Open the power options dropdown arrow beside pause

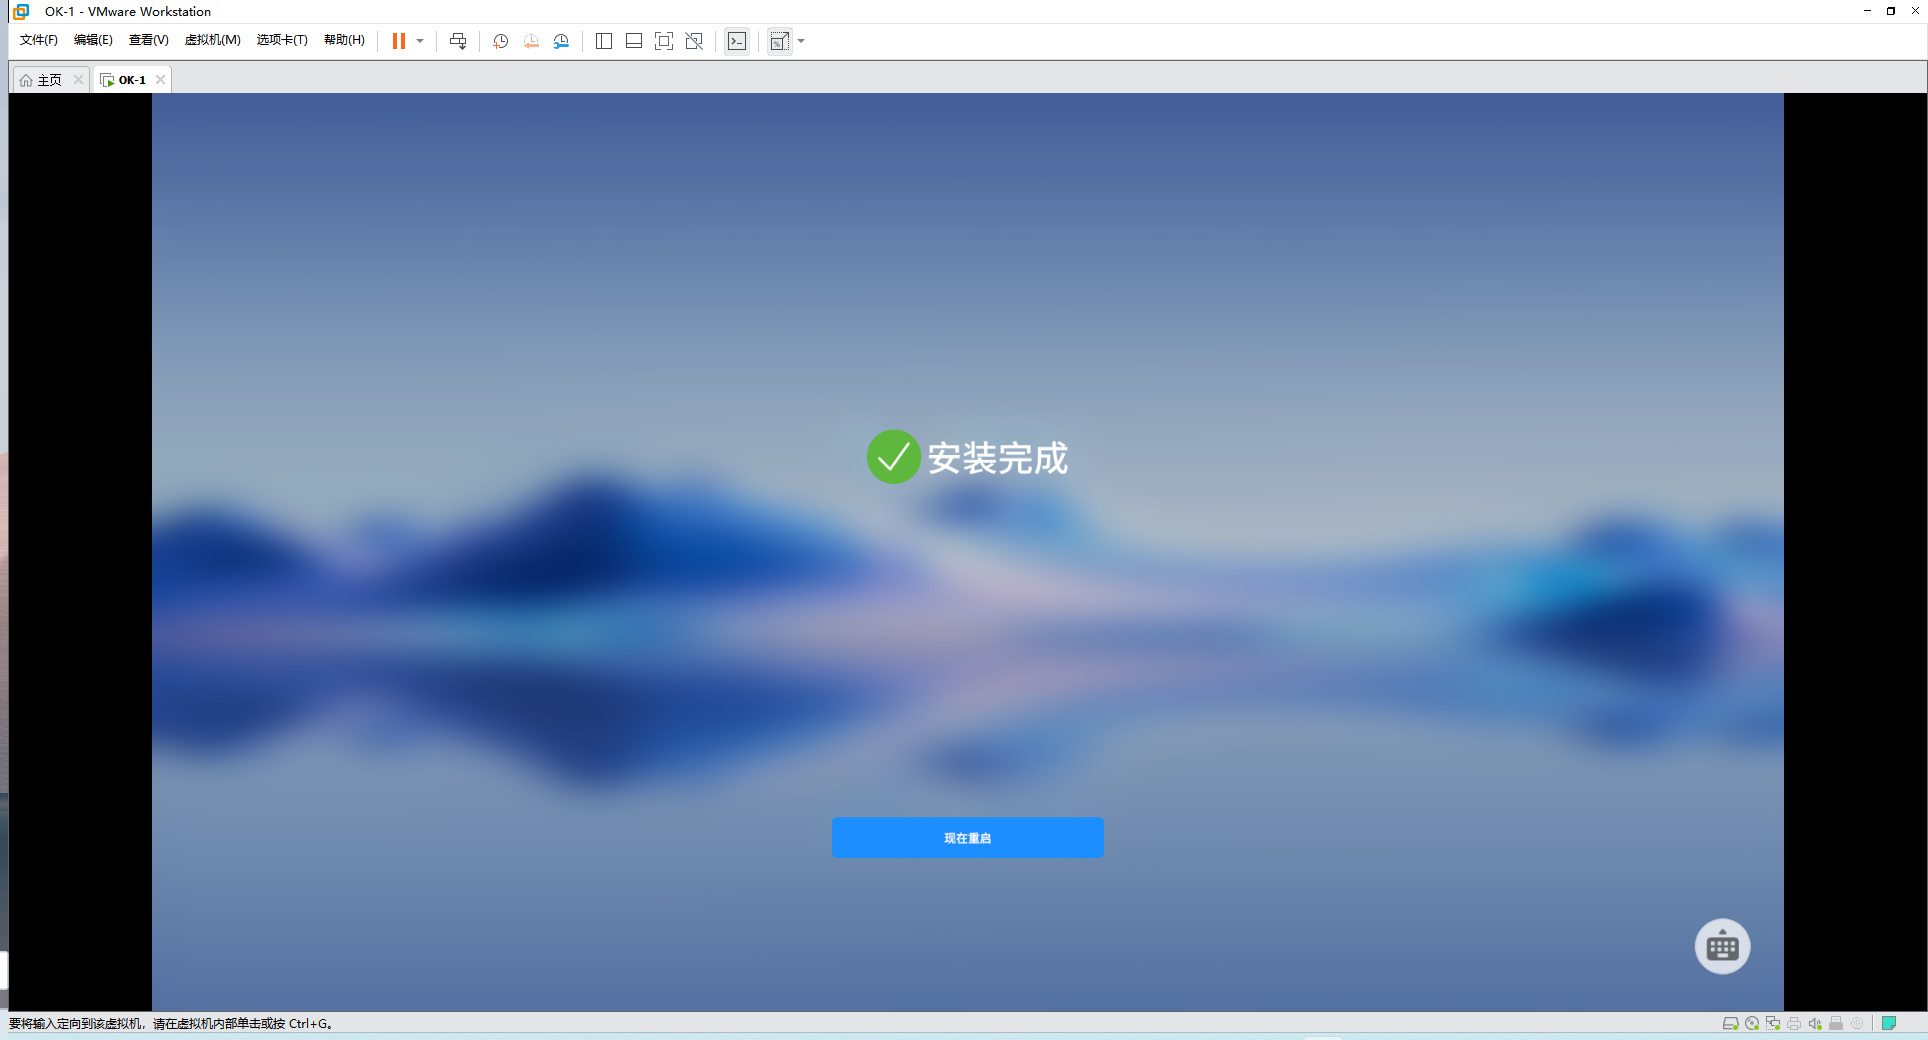pos(420,41)
